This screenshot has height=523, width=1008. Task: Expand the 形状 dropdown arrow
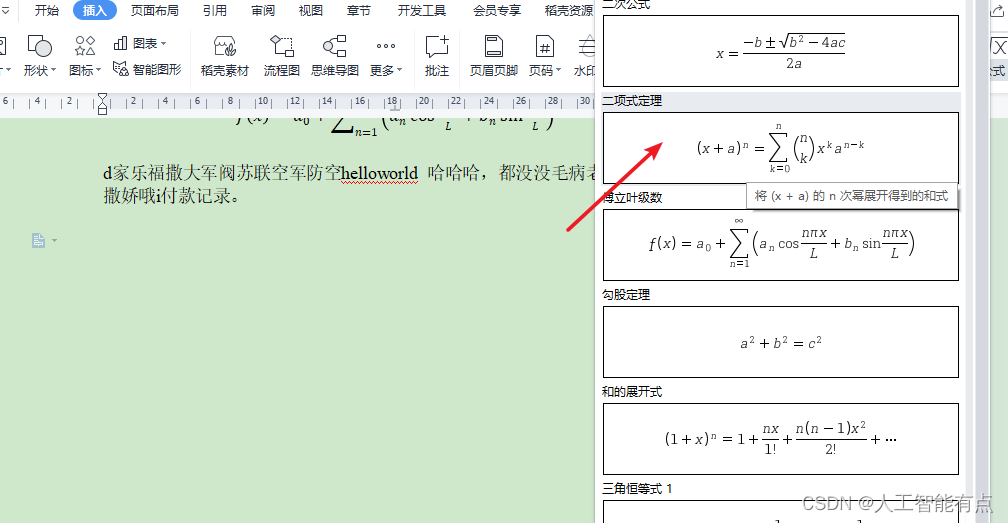tap(53, 70)
